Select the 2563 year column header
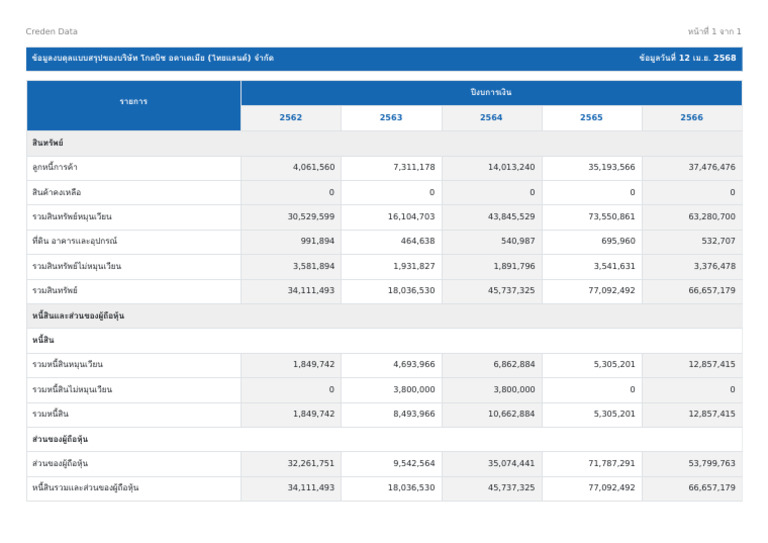 (x=391, y=118)
